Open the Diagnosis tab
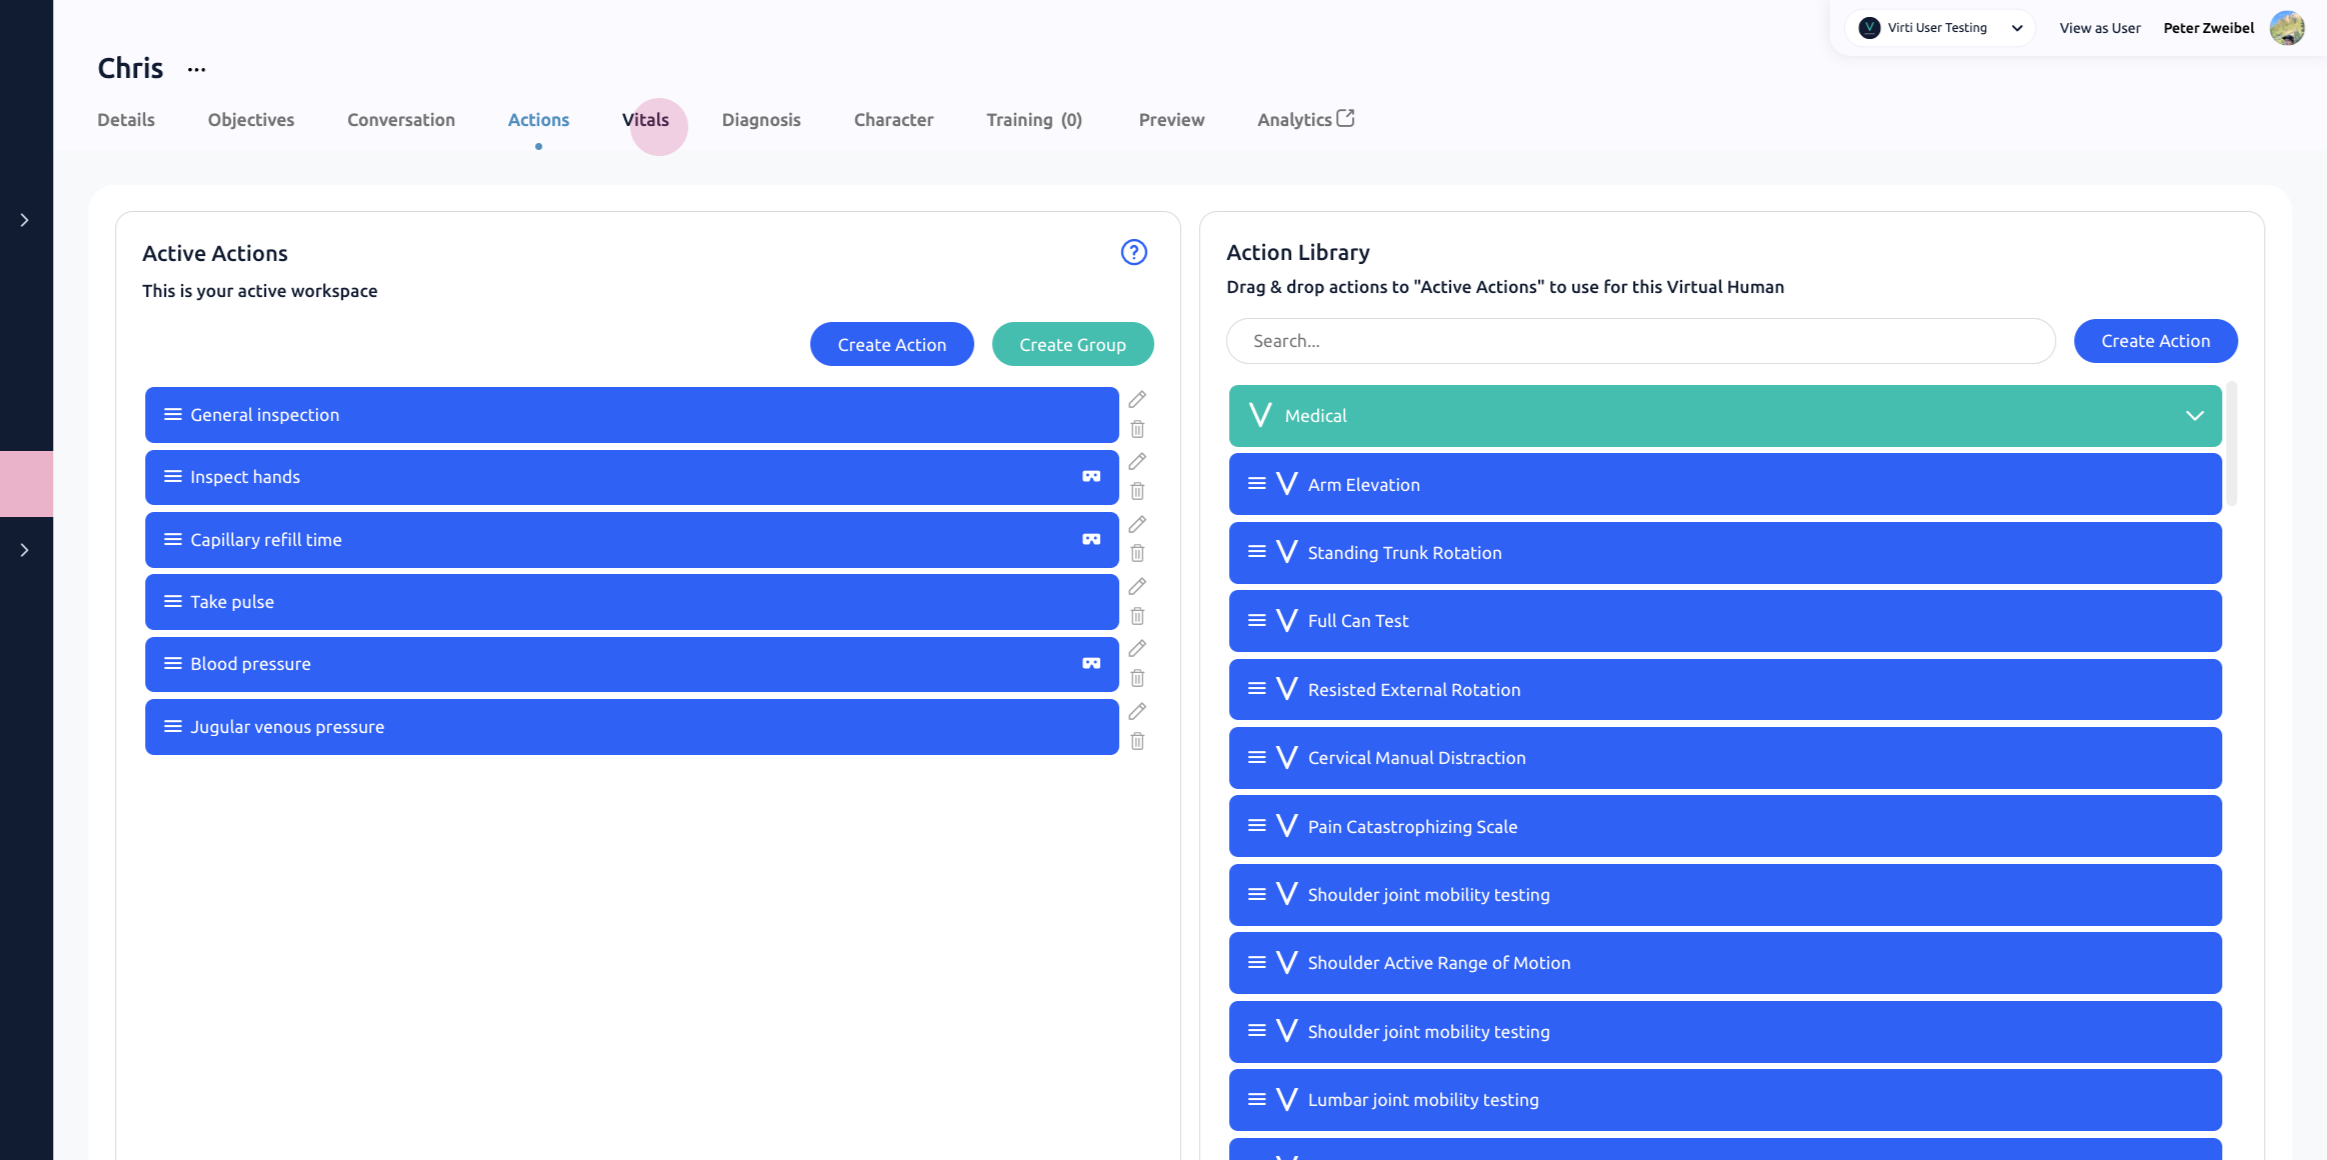This screenshot has width=2327, height=1160. [x=761, y=120]
